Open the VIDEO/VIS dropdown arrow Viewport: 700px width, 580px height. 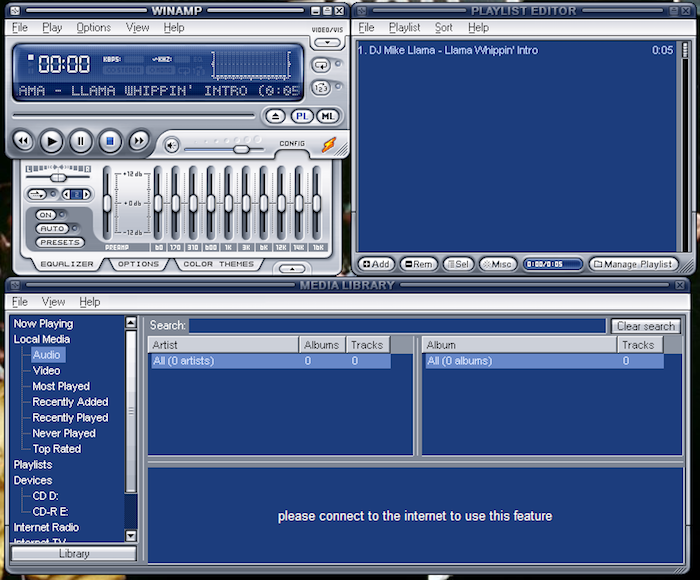pyautogui.click(x=327, y=43)
